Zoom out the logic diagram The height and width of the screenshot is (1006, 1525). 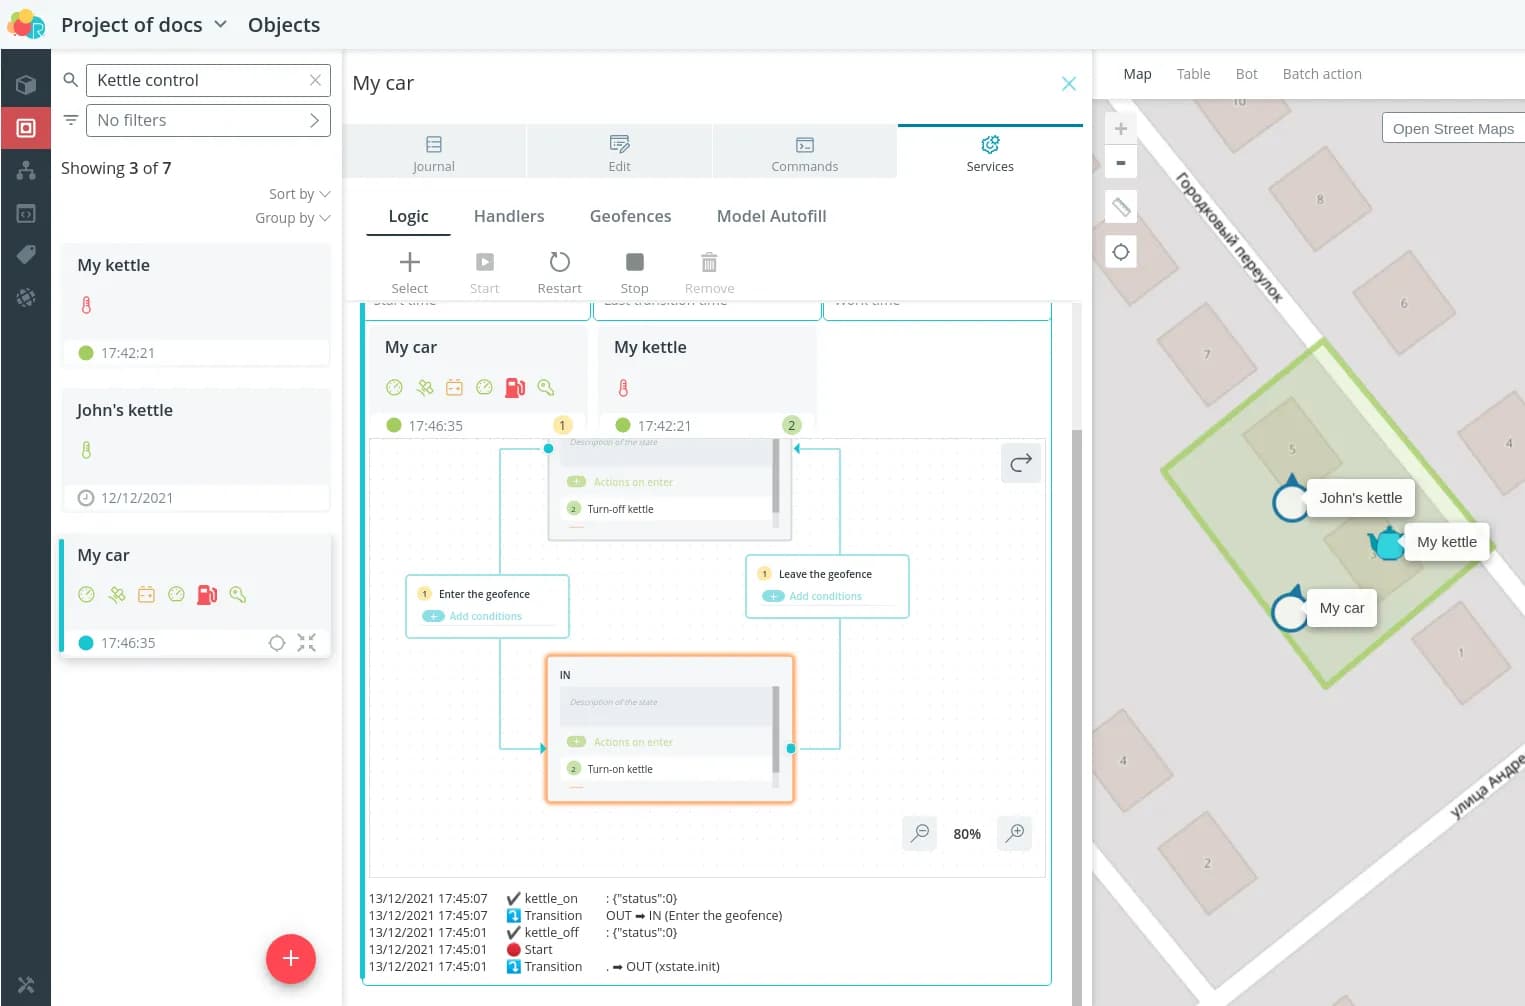919,833
